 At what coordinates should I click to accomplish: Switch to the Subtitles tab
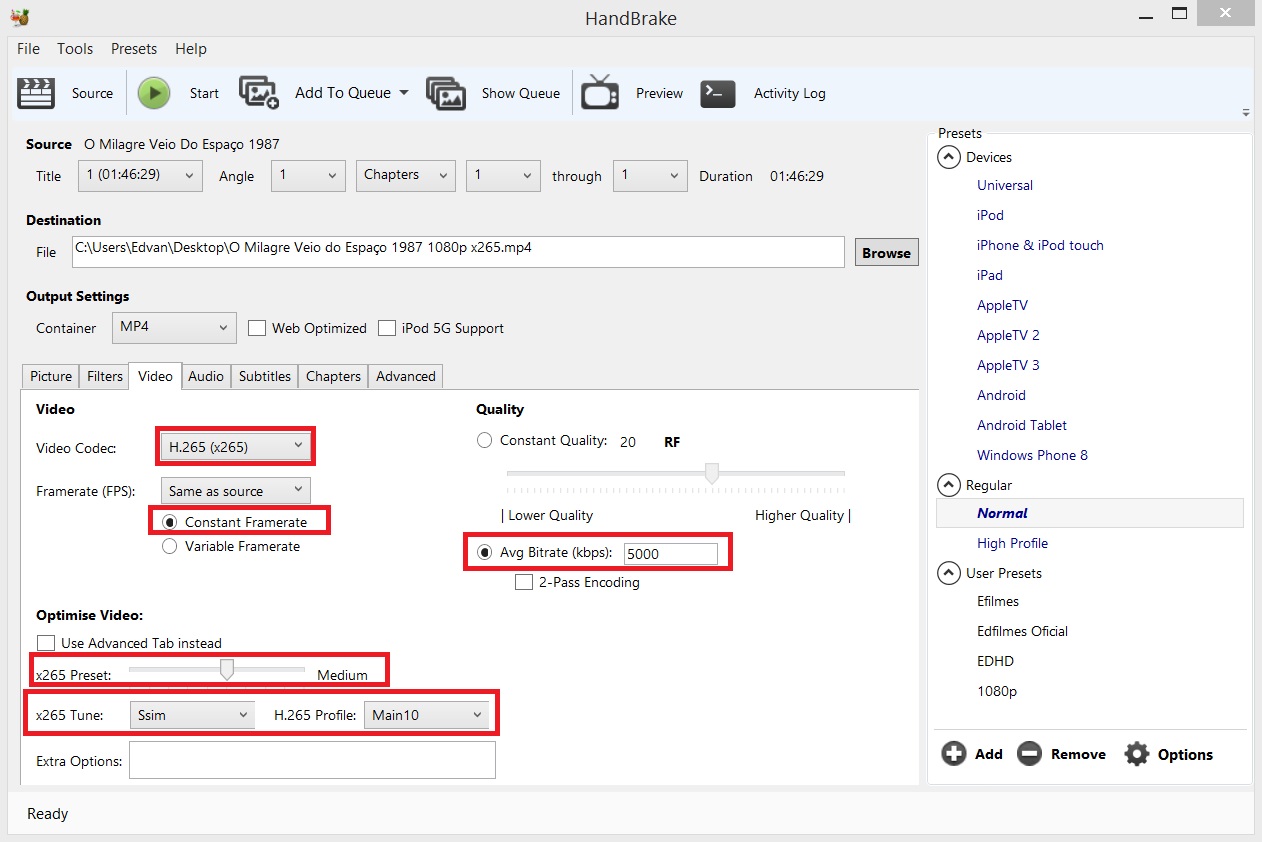click(x=265, y=376)
